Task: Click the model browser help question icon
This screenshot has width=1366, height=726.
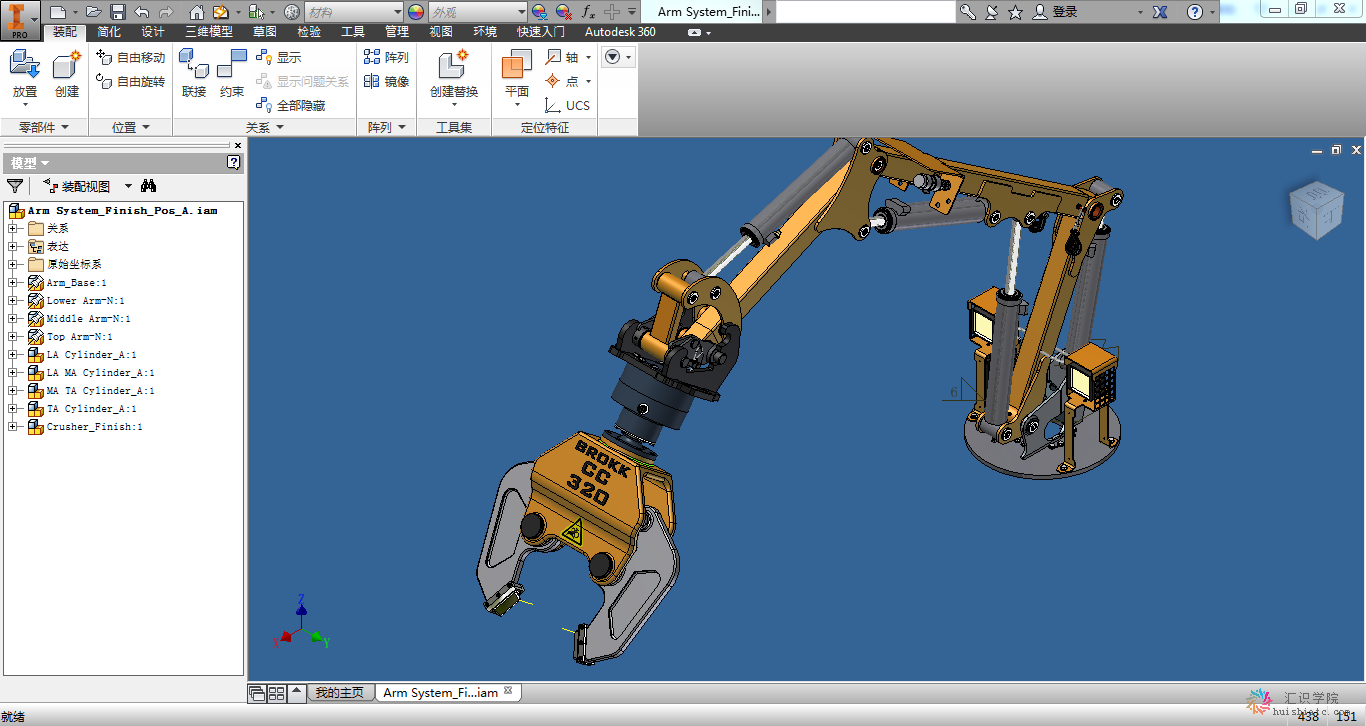Action: click(x=233, y=162)
